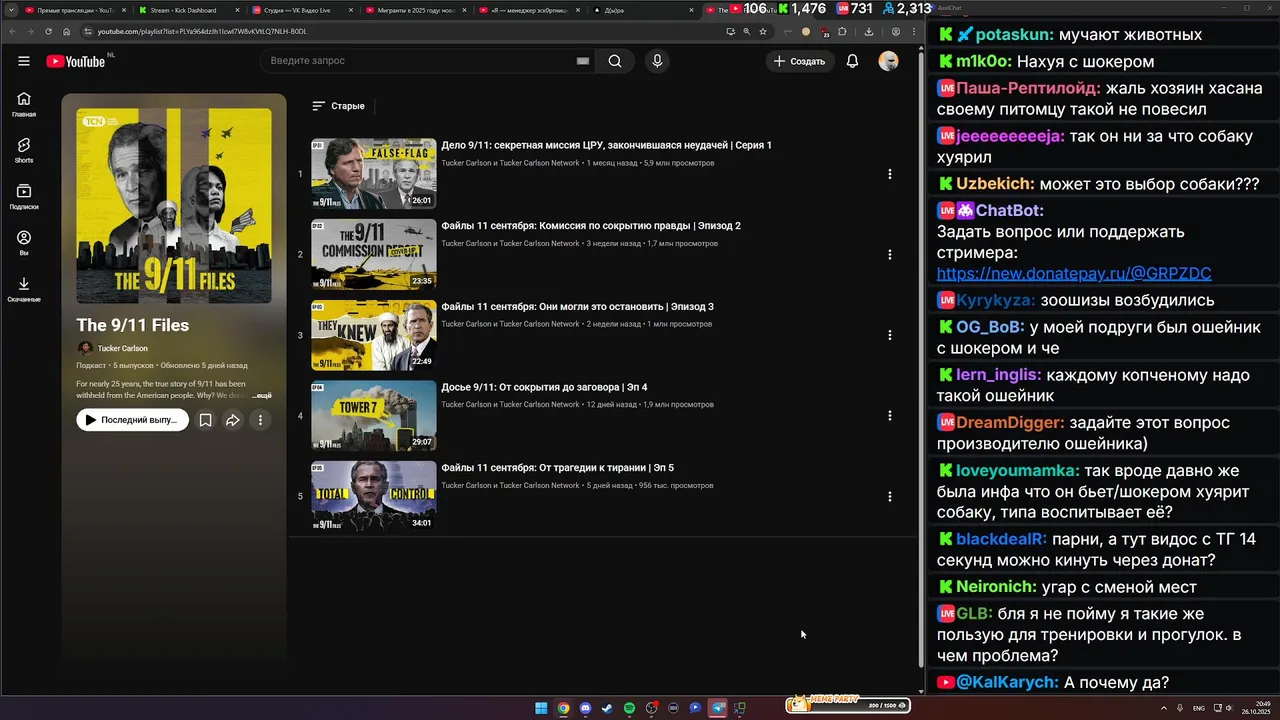Go back in browser toolbar

[x=12, y=31]
